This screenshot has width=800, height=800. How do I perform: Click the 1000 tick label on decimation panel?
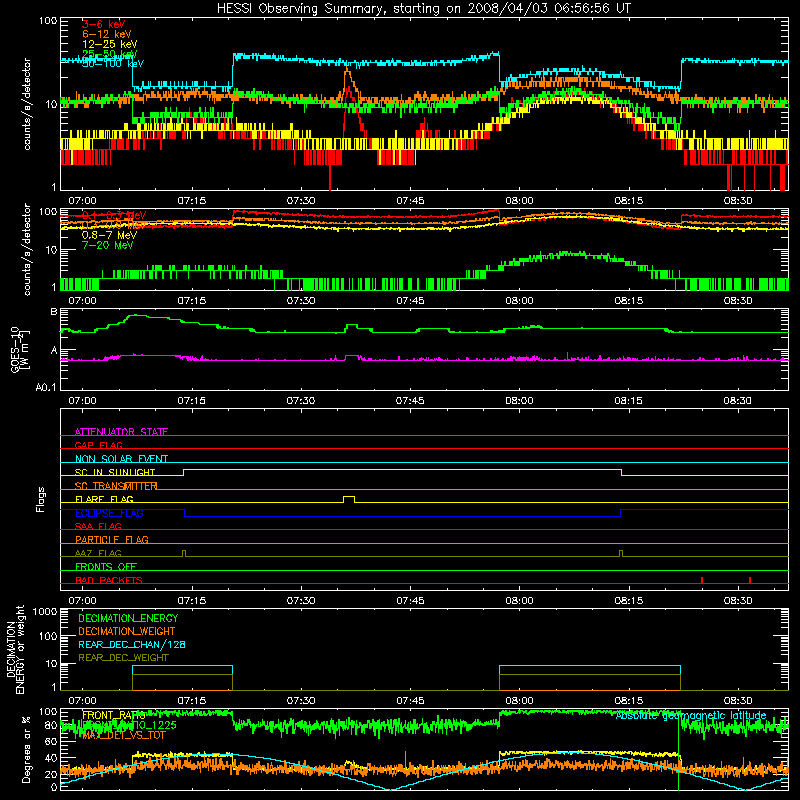[45, 611]
